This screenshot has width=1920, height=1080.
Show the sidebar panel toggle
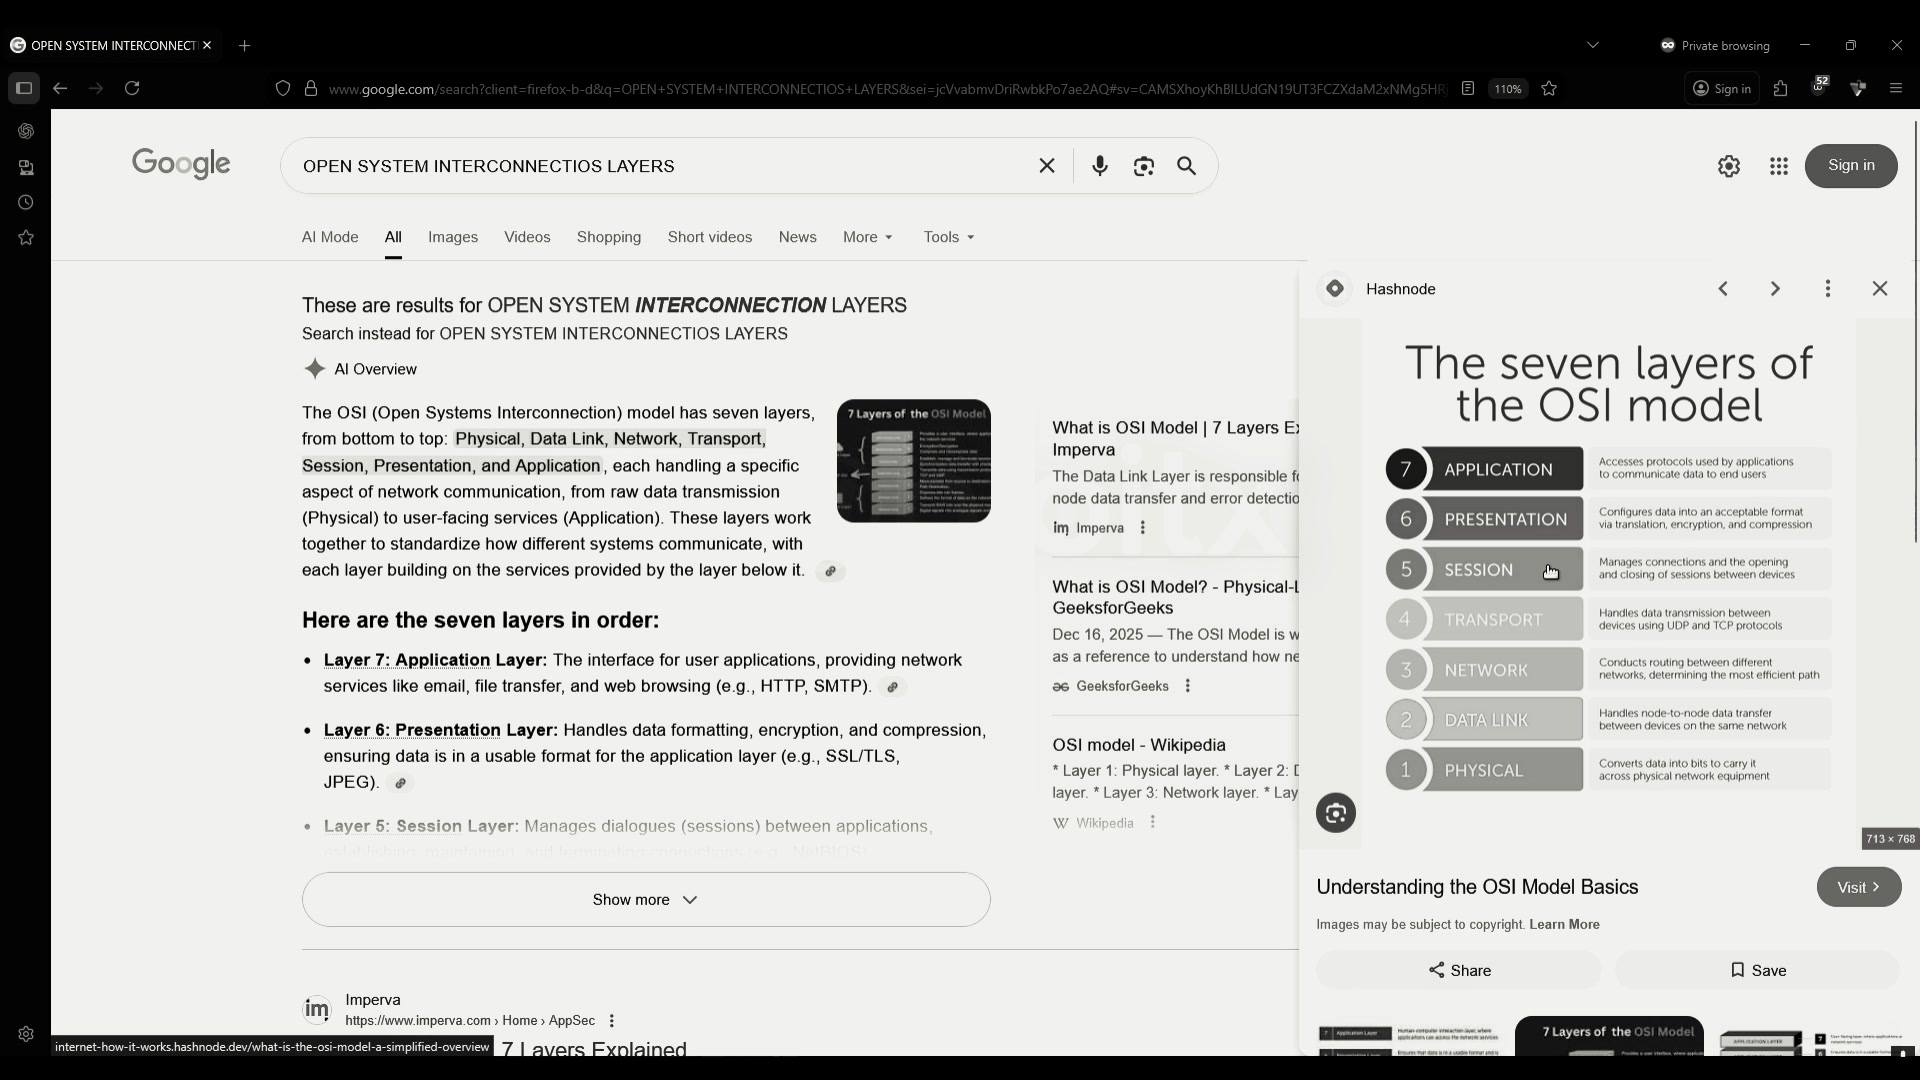click(24, 88)
